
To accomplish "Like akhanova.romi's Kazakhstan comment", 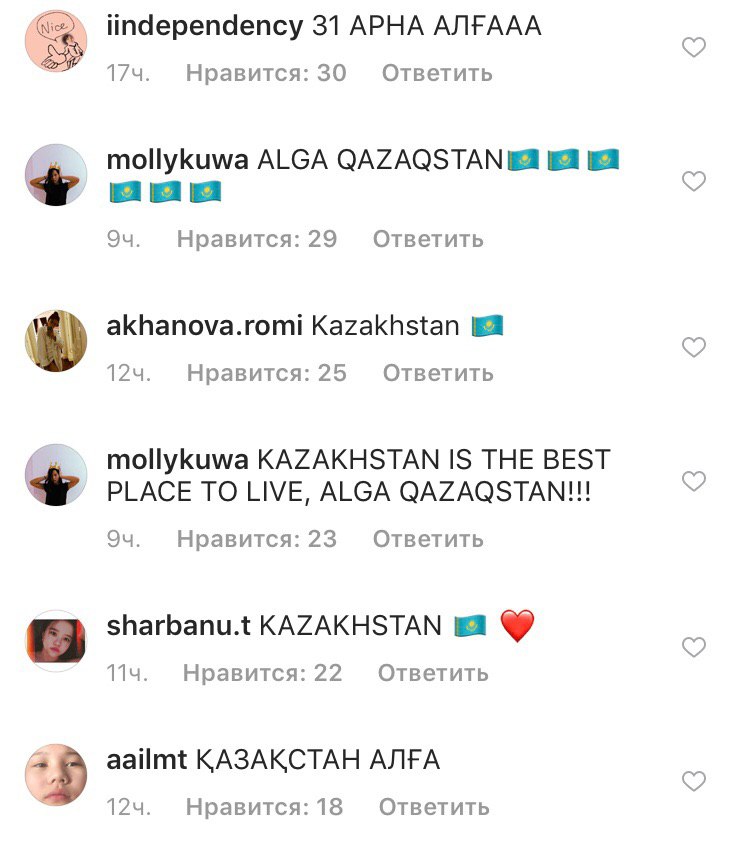I will [693, 347].
